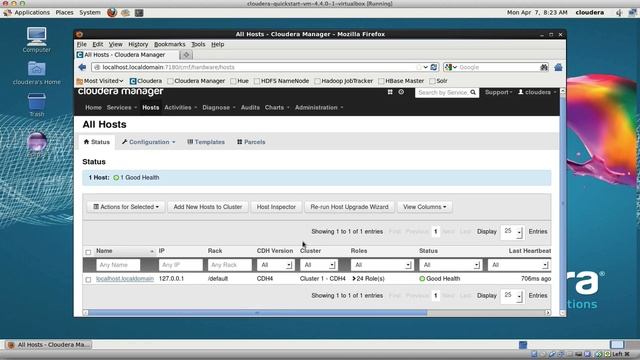The height and width of the screenshot is (360, 640).
Task: Switch to the Templates tab
Action: point(206,142)
